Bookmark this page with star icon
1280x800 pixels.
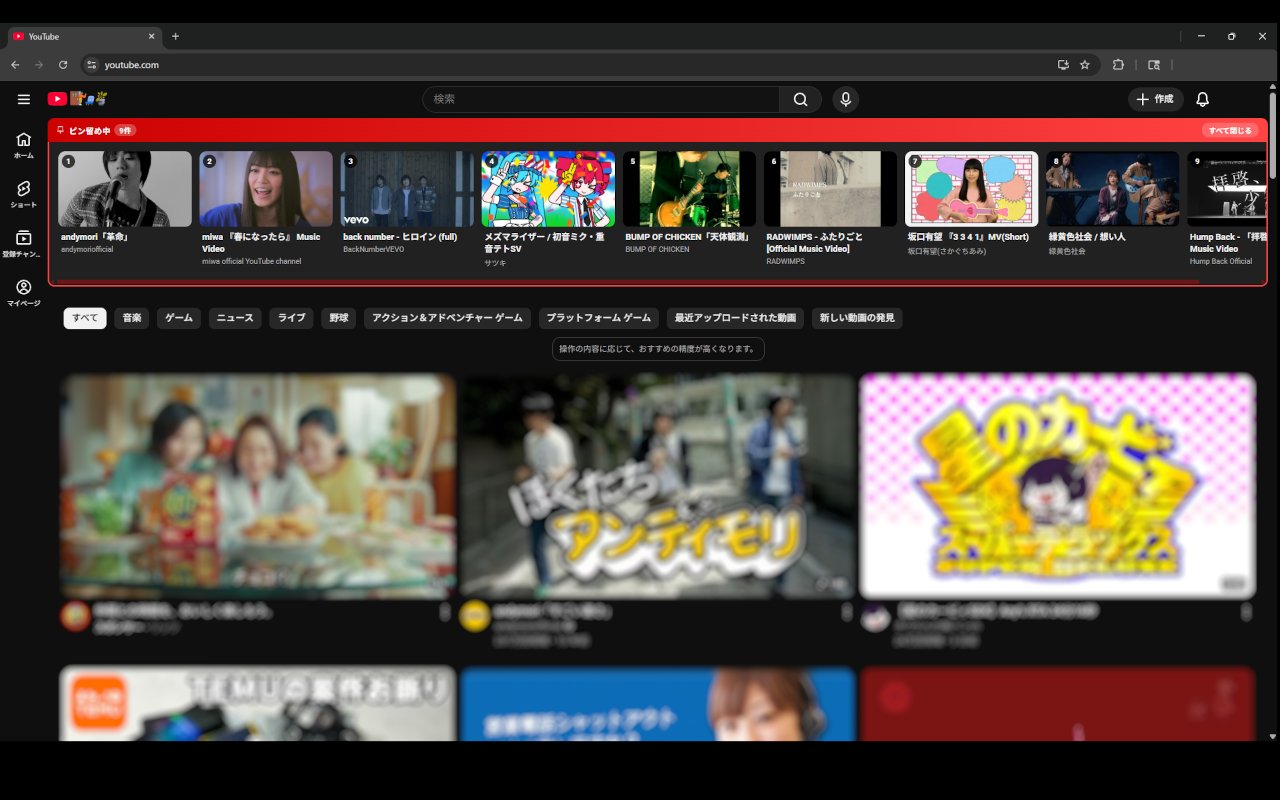[x=1085, y=65]
